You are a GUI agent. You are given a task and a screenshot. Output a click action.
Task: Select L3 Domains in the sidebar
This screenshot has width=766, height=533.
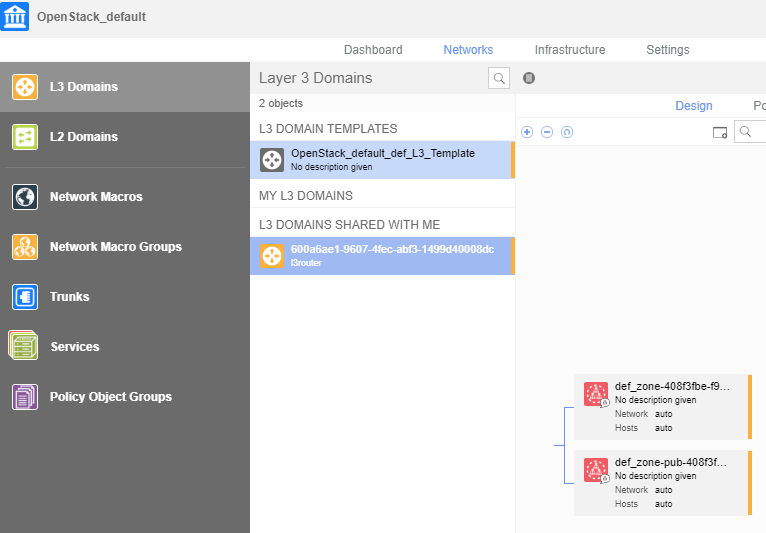pos(125,87)
